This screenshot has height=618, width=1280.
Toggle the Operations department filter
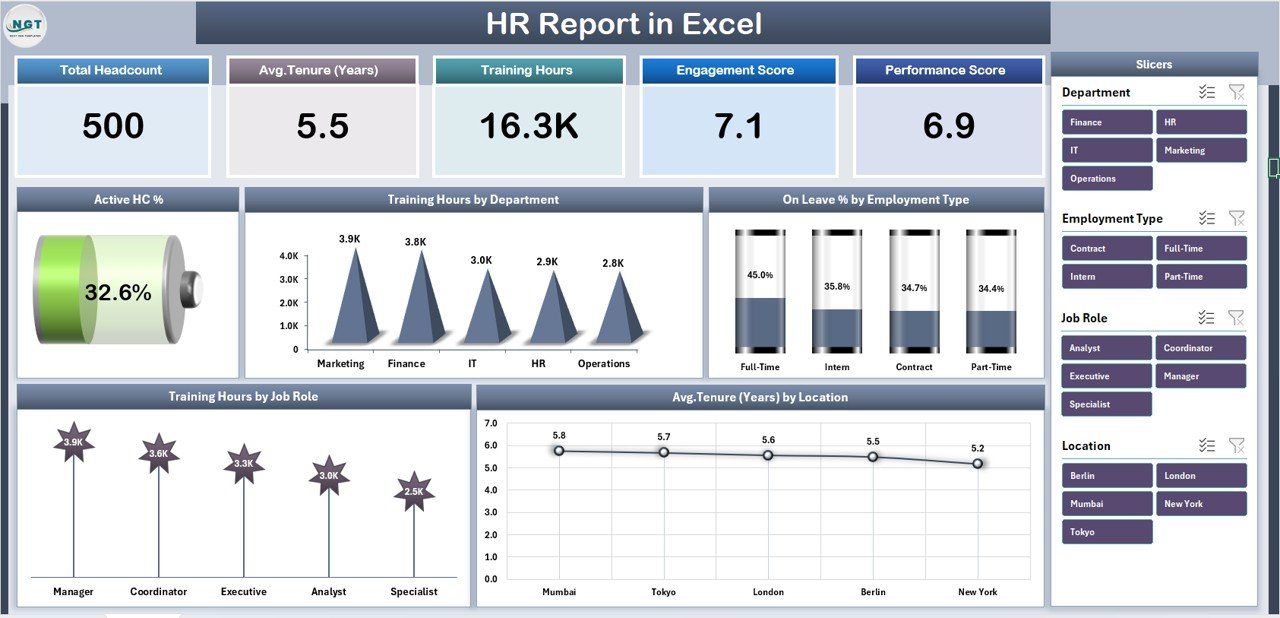point(1106,177)
